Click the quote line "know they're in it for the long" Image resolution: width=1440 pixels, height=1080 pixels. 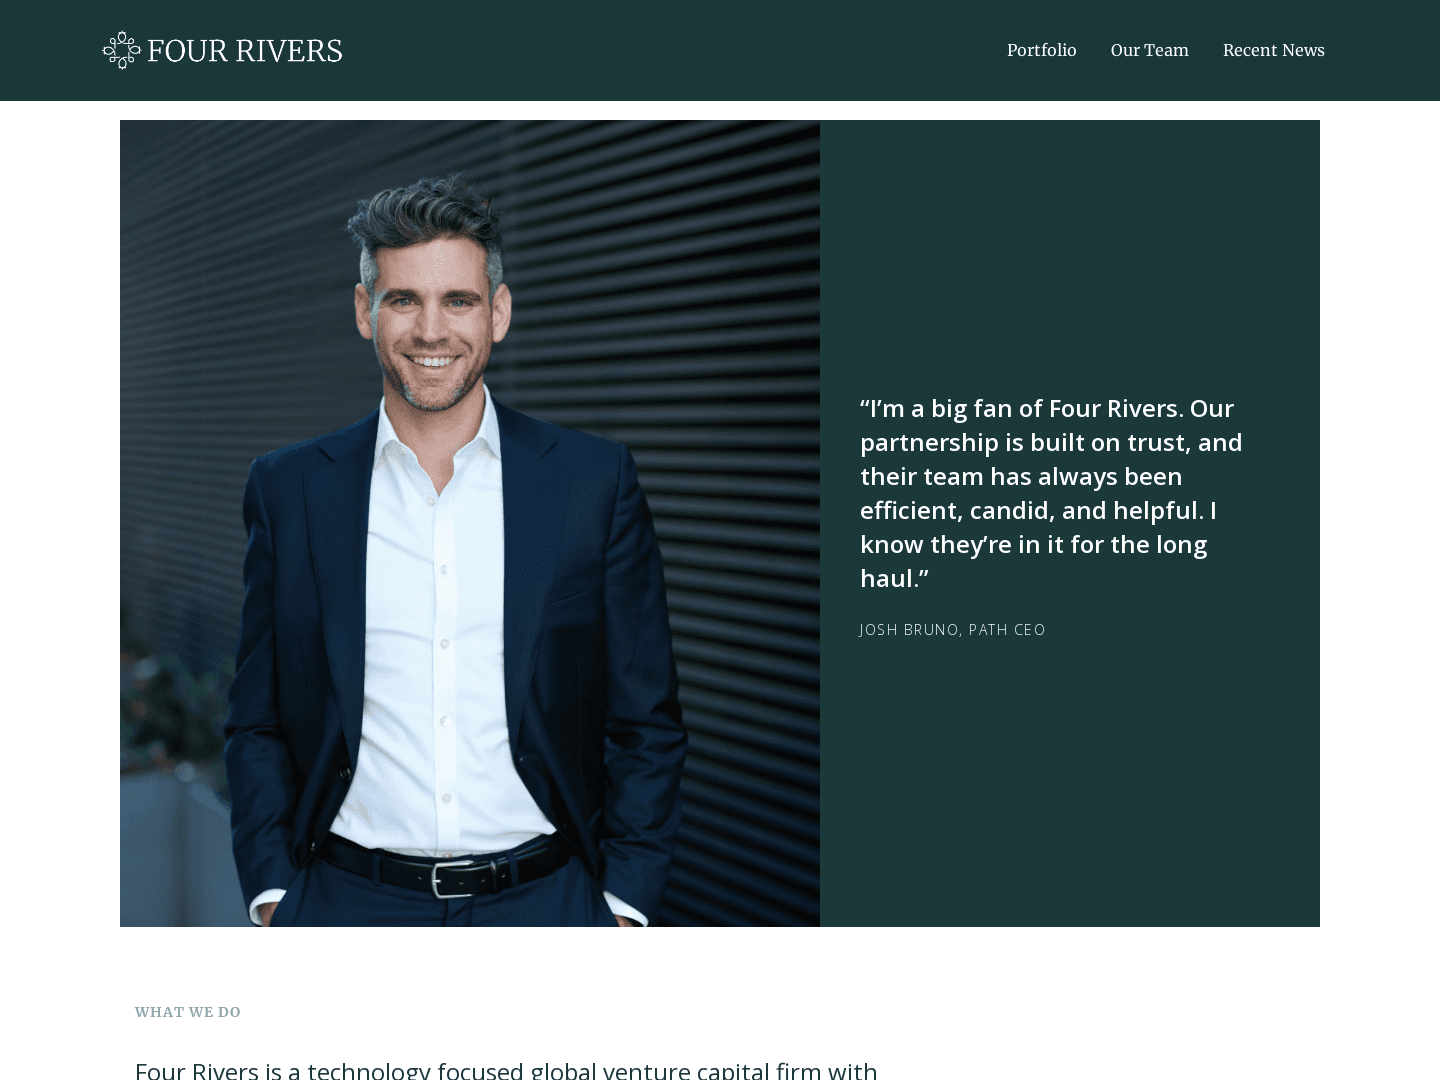tap(1033, 544)
